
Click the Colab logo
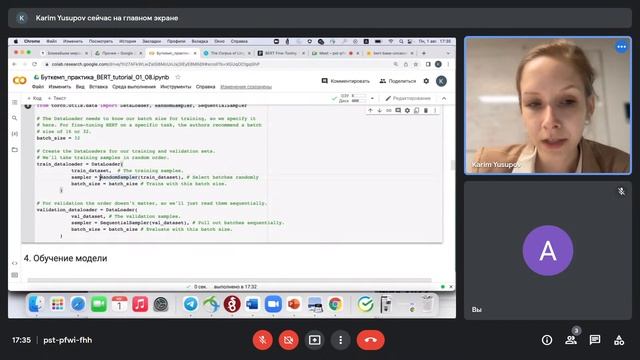pyautogui.click(x=20, y=81)
